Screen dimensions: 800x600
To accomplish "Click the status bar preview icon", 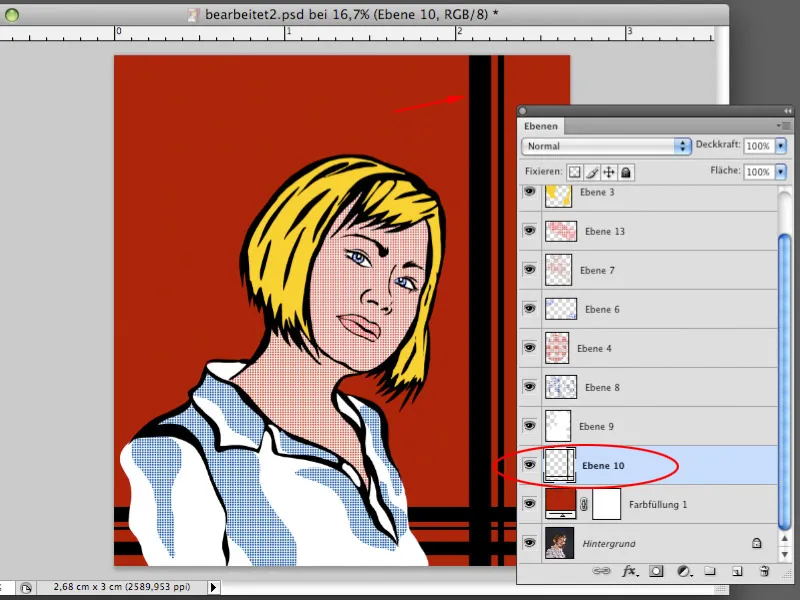I will 26,587.
